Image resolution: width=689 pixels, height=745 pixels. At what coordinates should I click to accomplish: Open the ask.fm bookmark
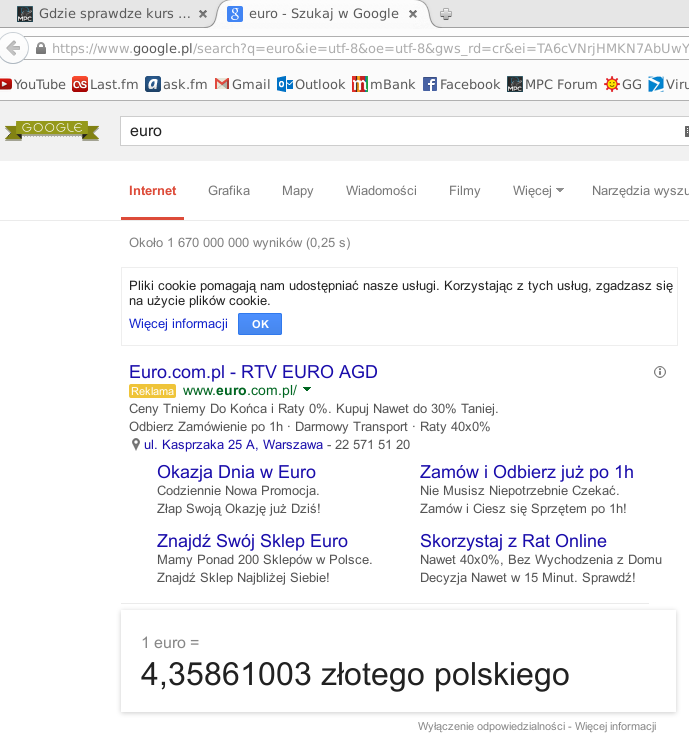(176, 85)
